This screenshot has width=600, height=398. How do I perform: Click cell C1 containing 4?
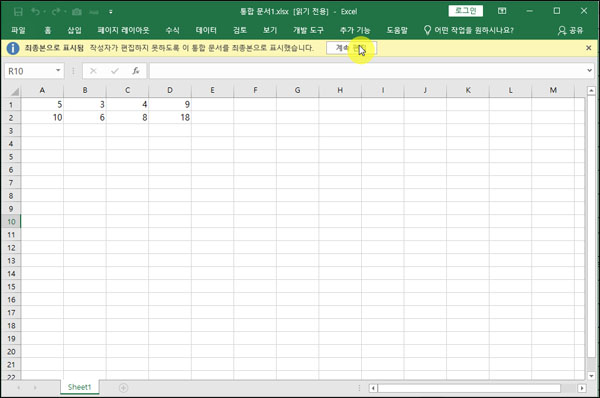127,104
